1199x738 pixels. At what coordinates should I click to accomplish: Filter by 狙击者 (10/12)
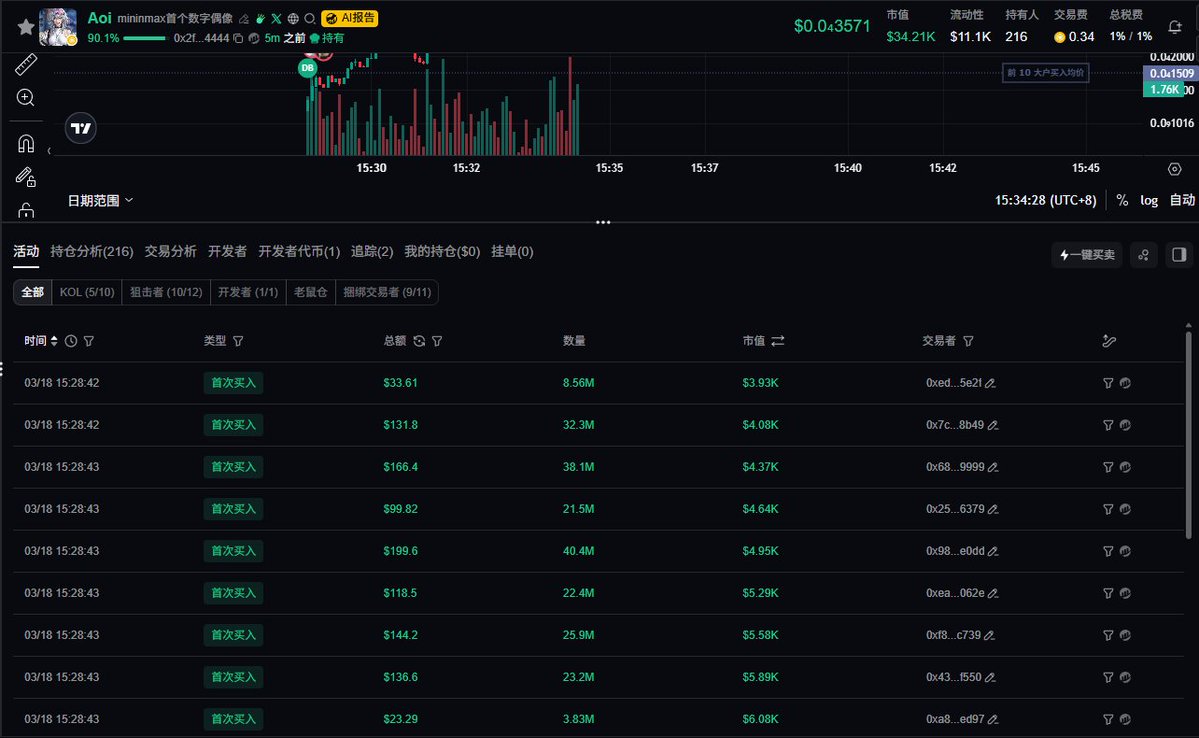[x=166, y=292]
